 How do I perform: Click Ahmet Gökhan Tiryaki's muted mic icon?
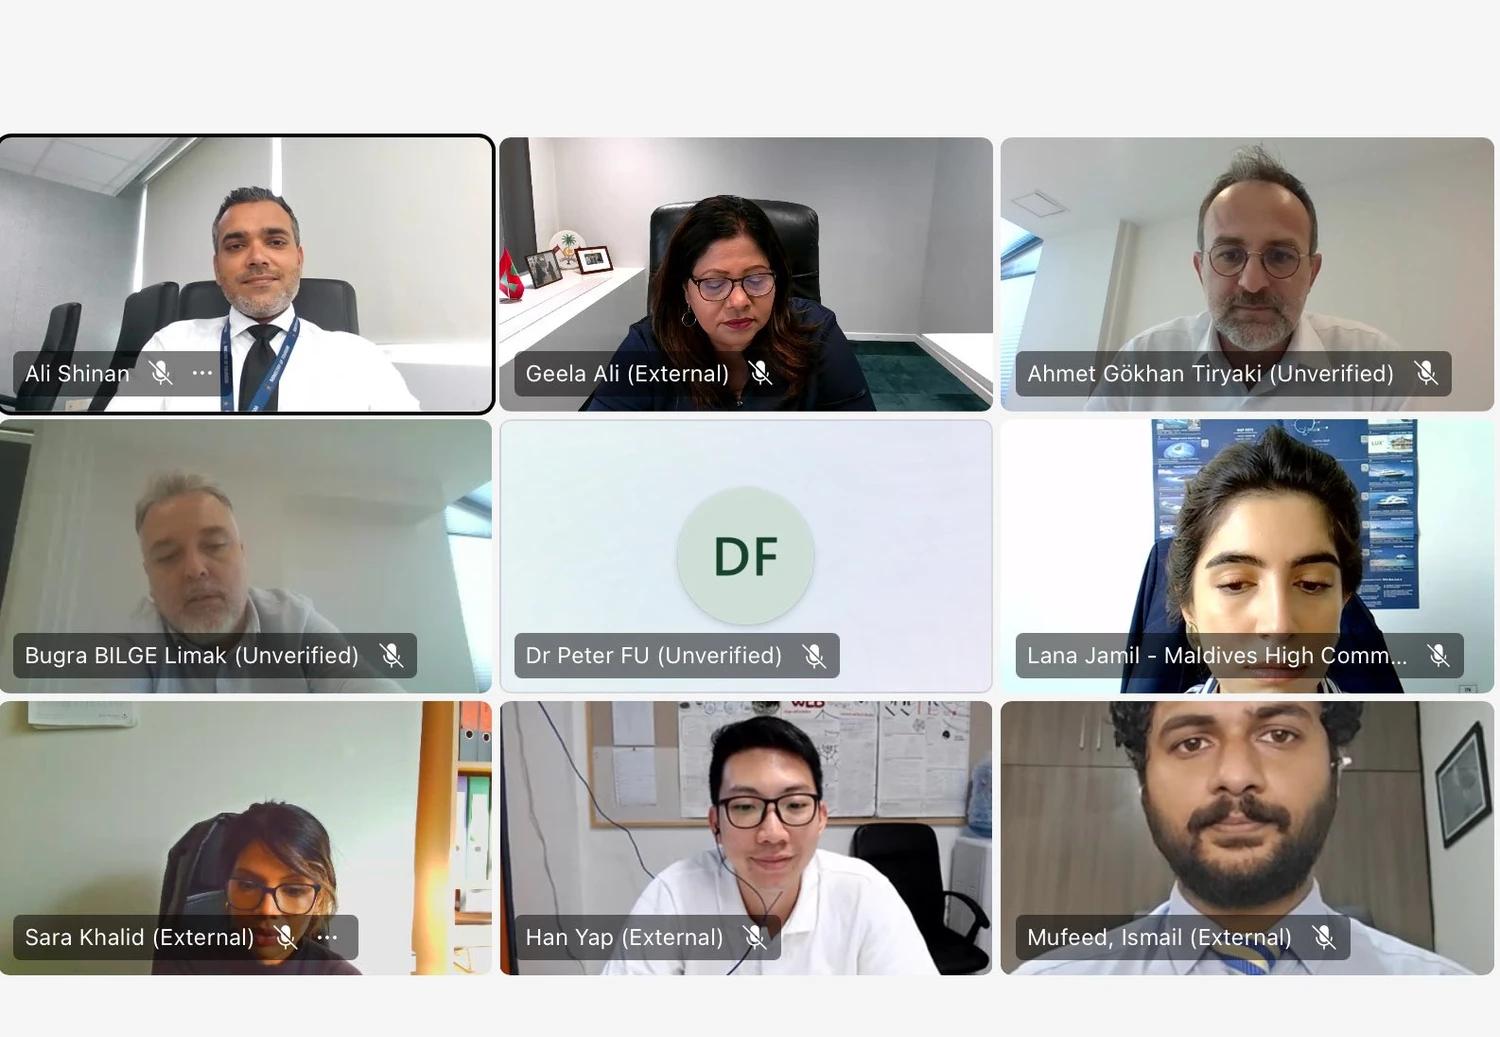point(1426,373)
